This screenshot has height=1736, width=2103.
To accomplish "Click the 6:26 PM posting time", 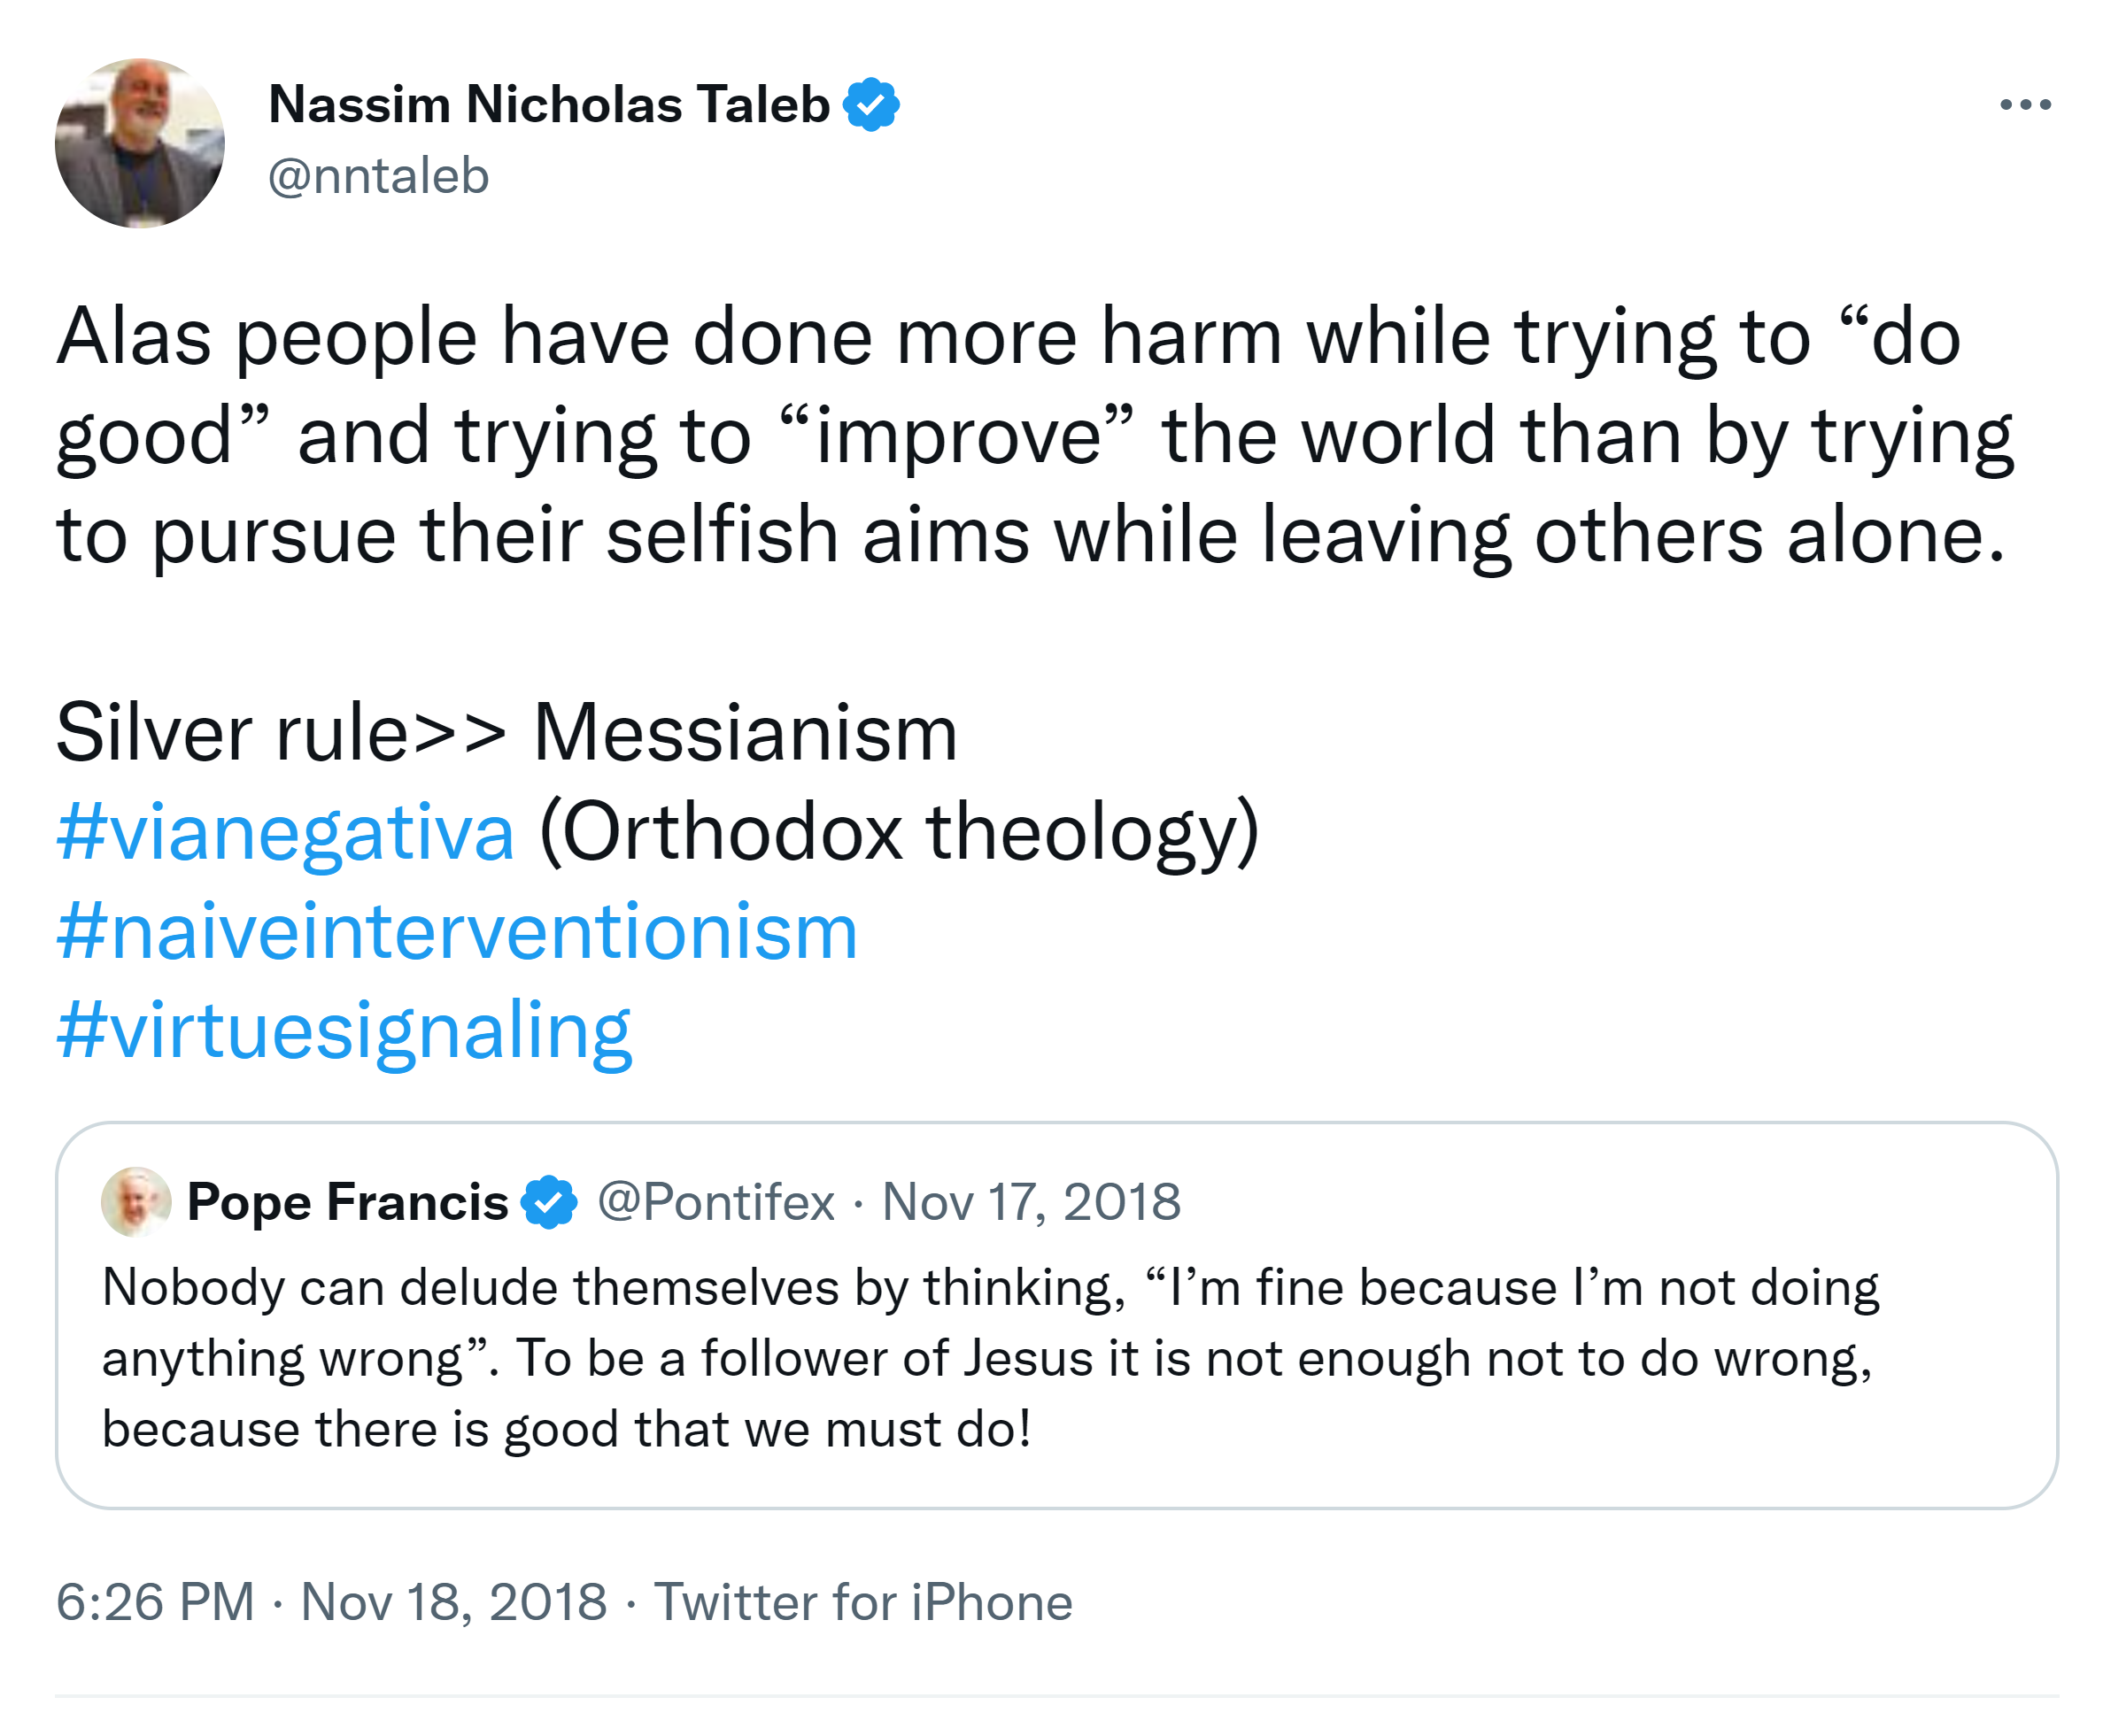I will 155,1602.
